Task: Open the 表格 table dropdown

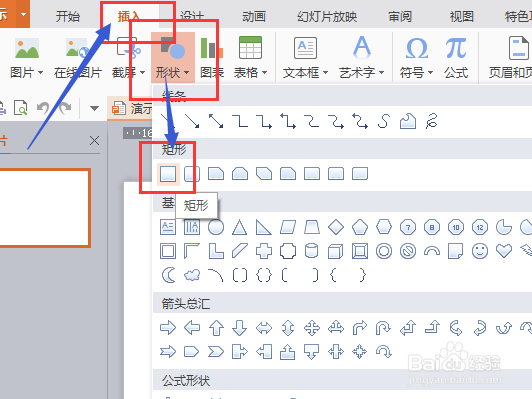Action: click(250, 58)
